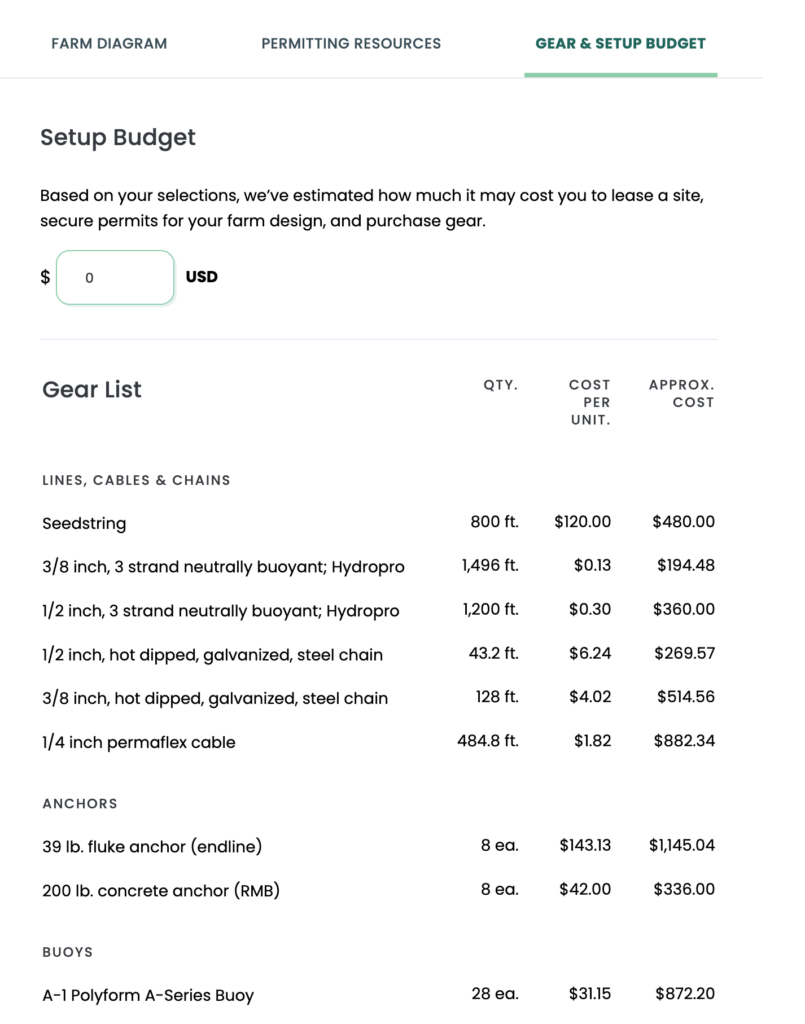Select the Seedstring row label

coord(84,523)
